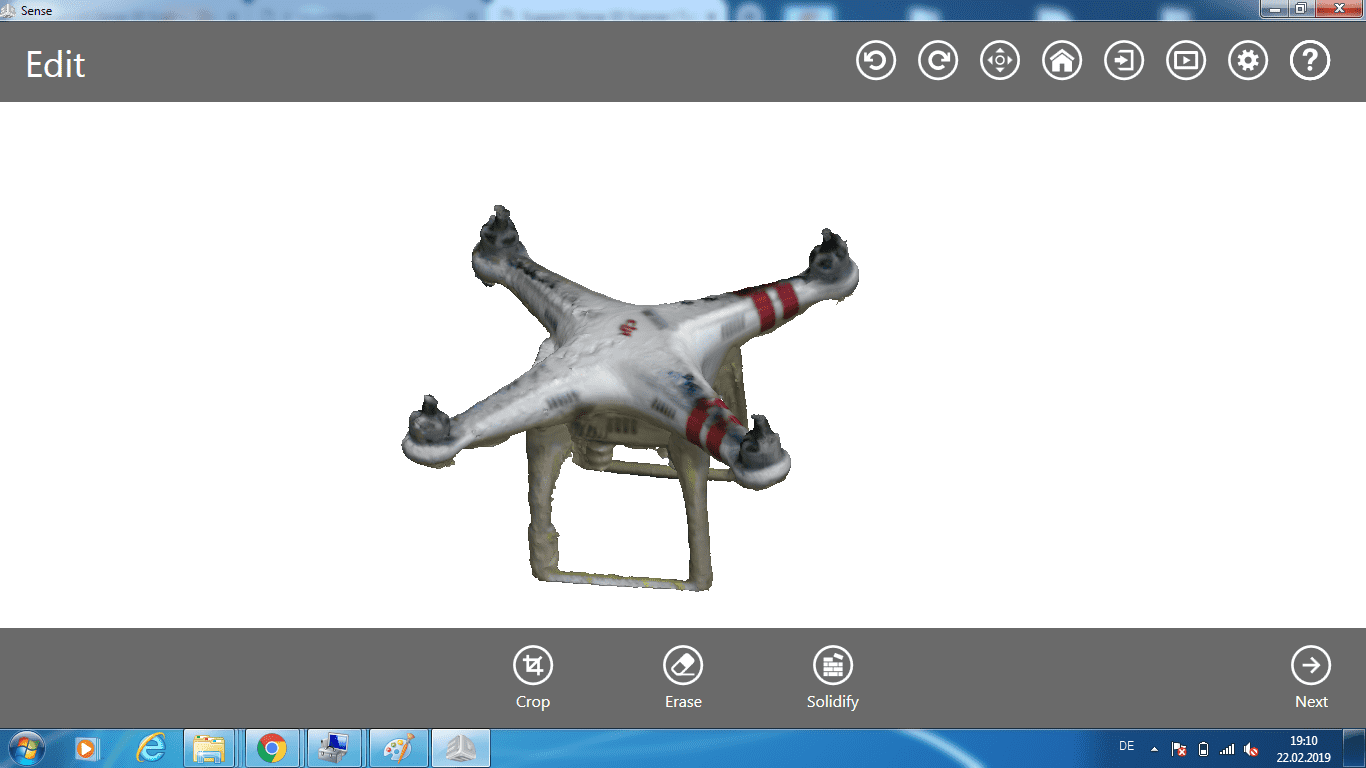Open the DE input language selector
Image resolution: width=1366 pixels, height=768 pixels.
1127,746
